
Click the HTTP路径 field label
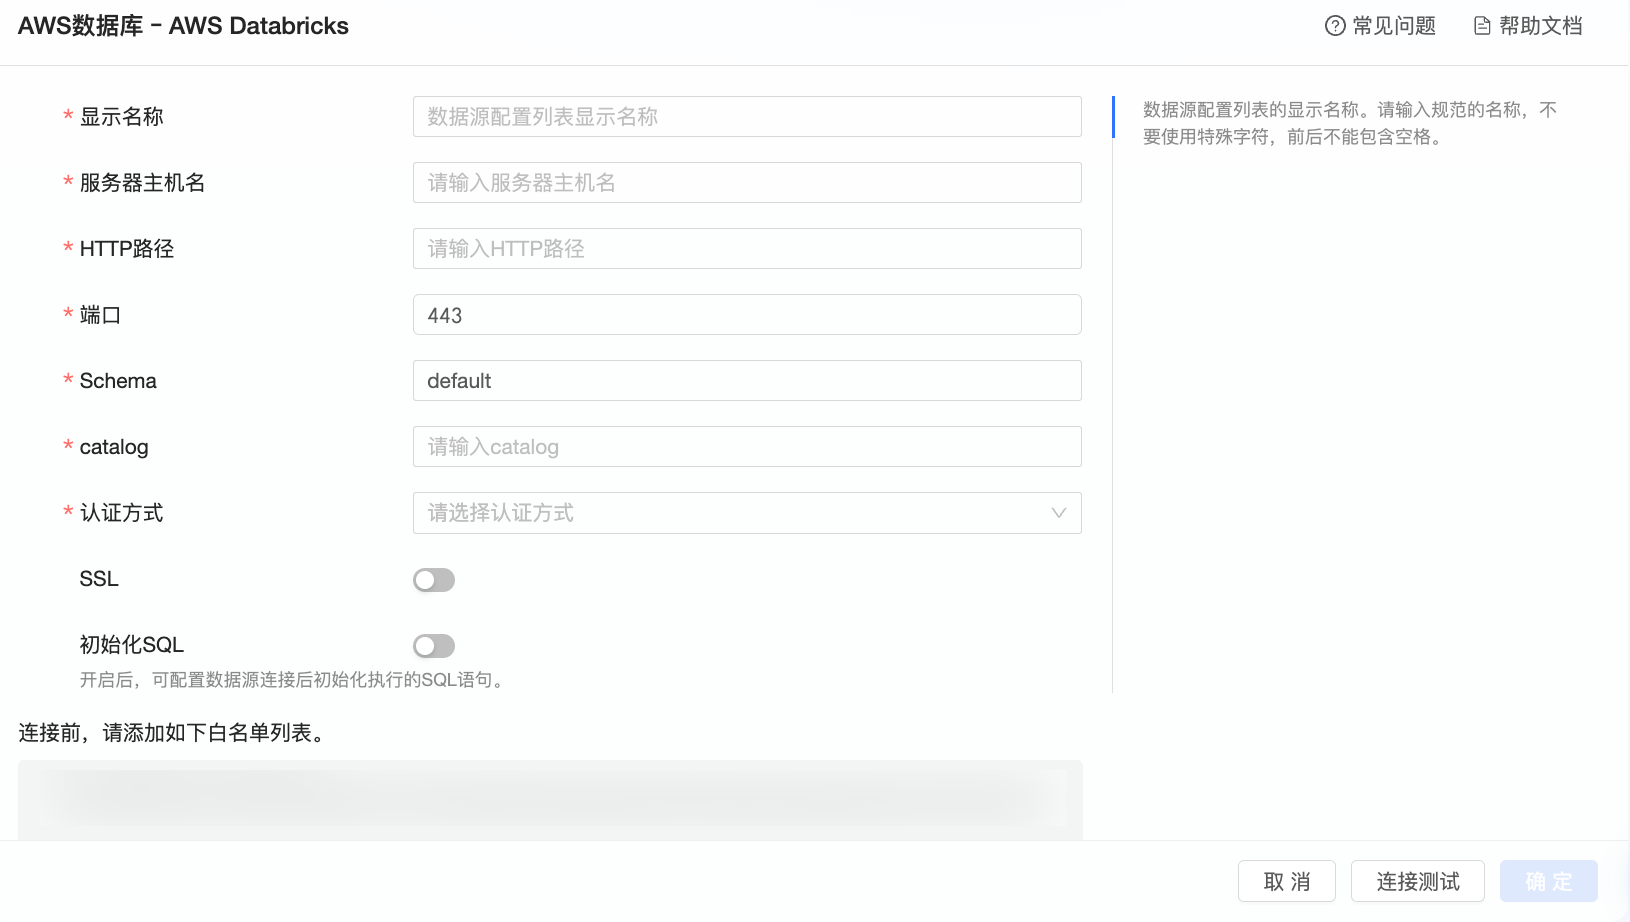(x=127, y=249)
